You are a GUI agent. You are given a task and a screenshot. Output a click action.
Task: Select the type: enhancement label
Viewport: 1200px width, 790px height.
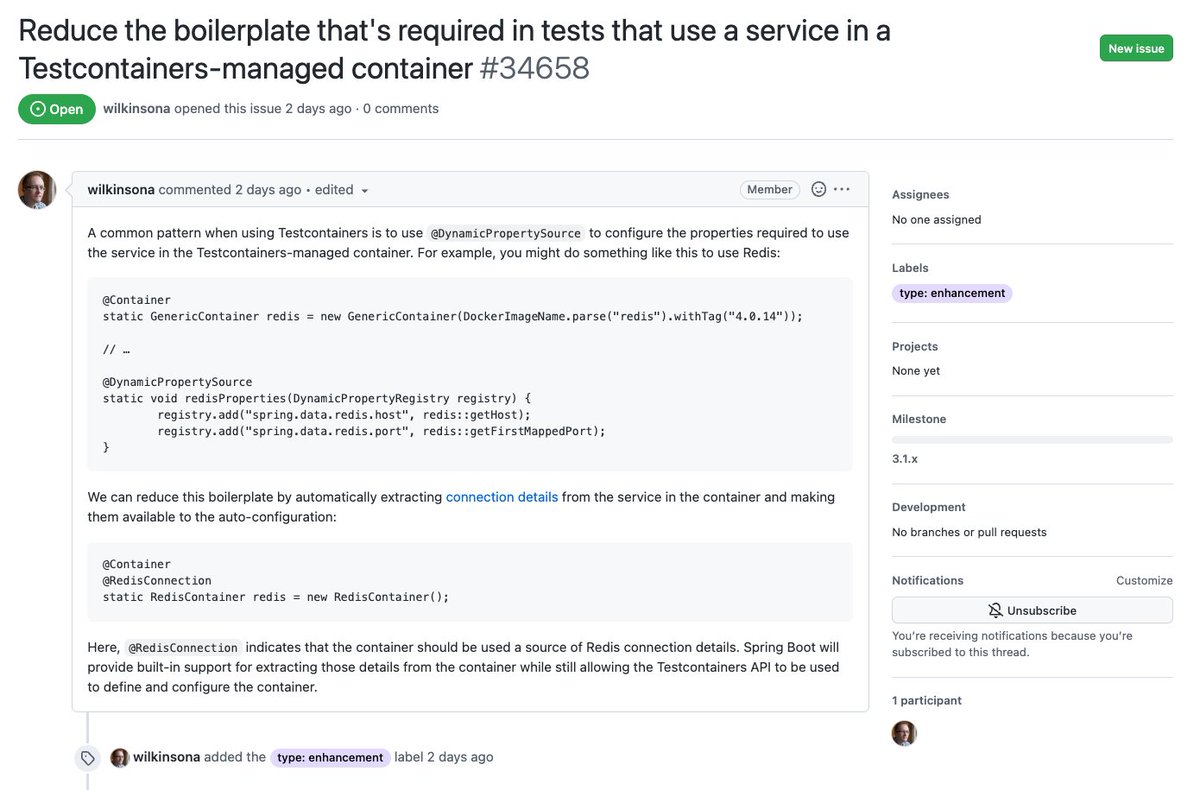tap(951, 293)
